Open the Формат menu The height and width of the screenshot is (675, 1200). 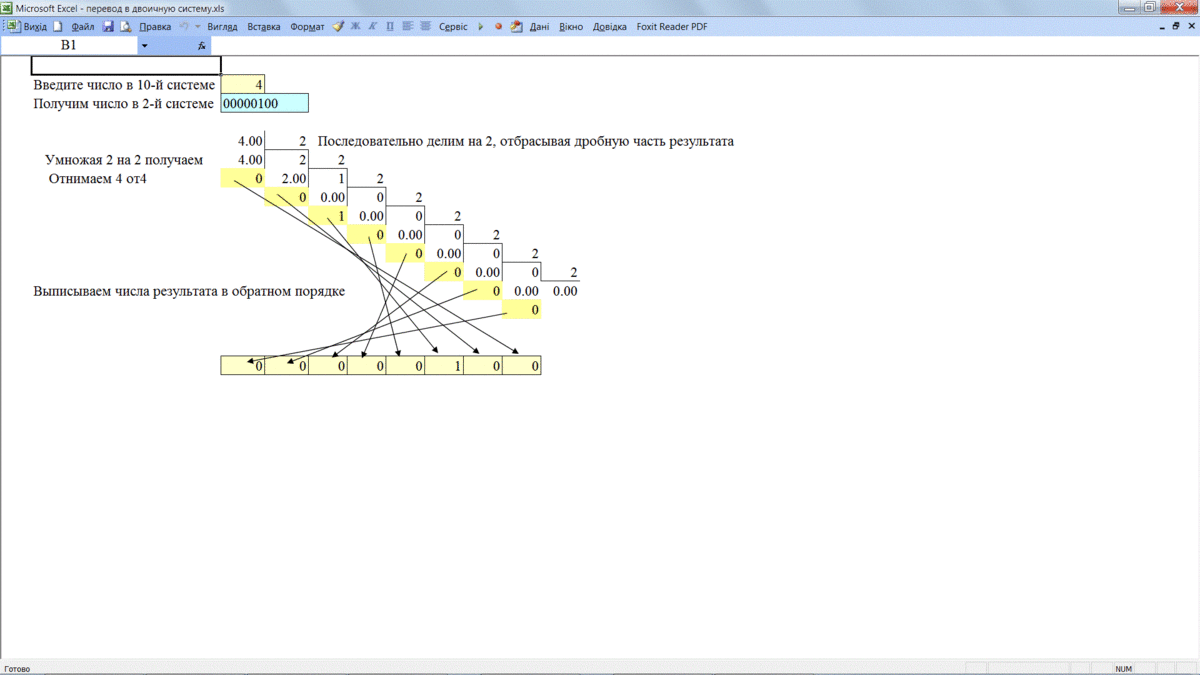(307, 27)
